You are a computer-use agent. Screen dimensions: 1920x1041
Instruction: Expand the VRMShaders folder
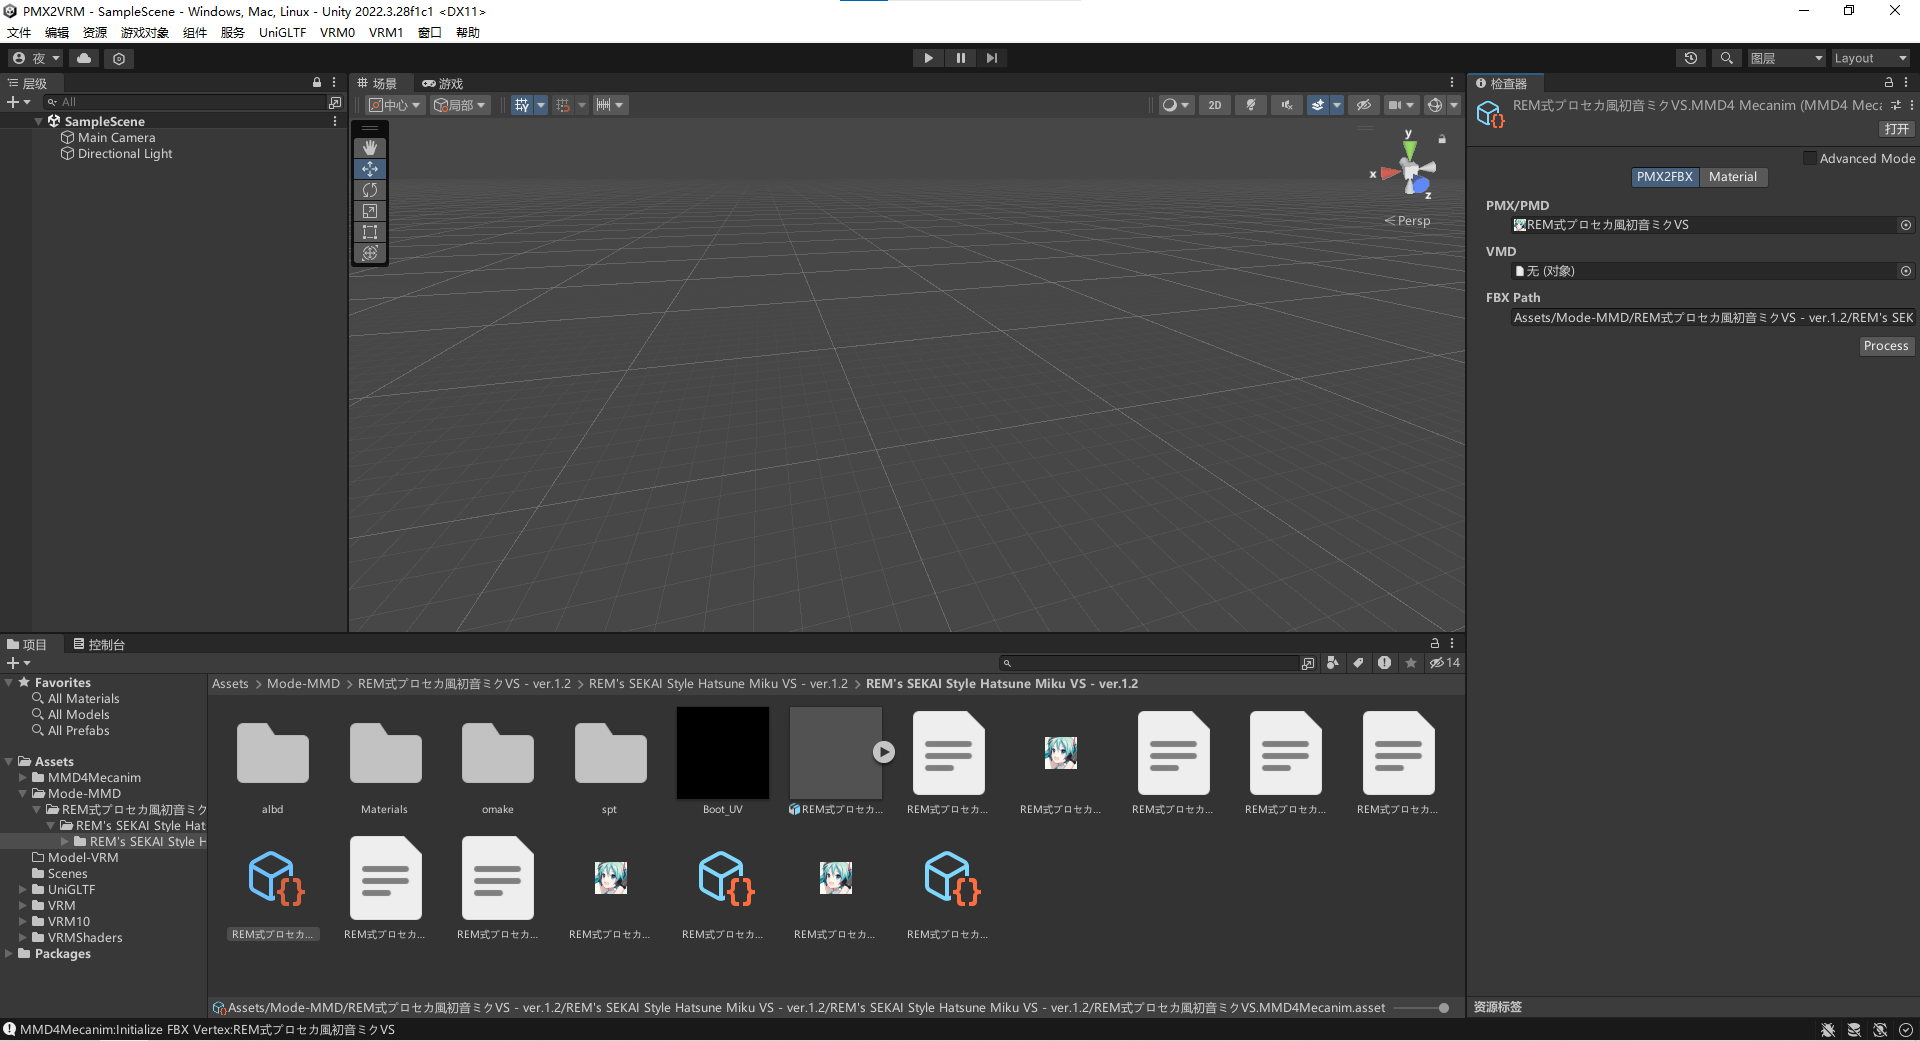tap(23, 938)
